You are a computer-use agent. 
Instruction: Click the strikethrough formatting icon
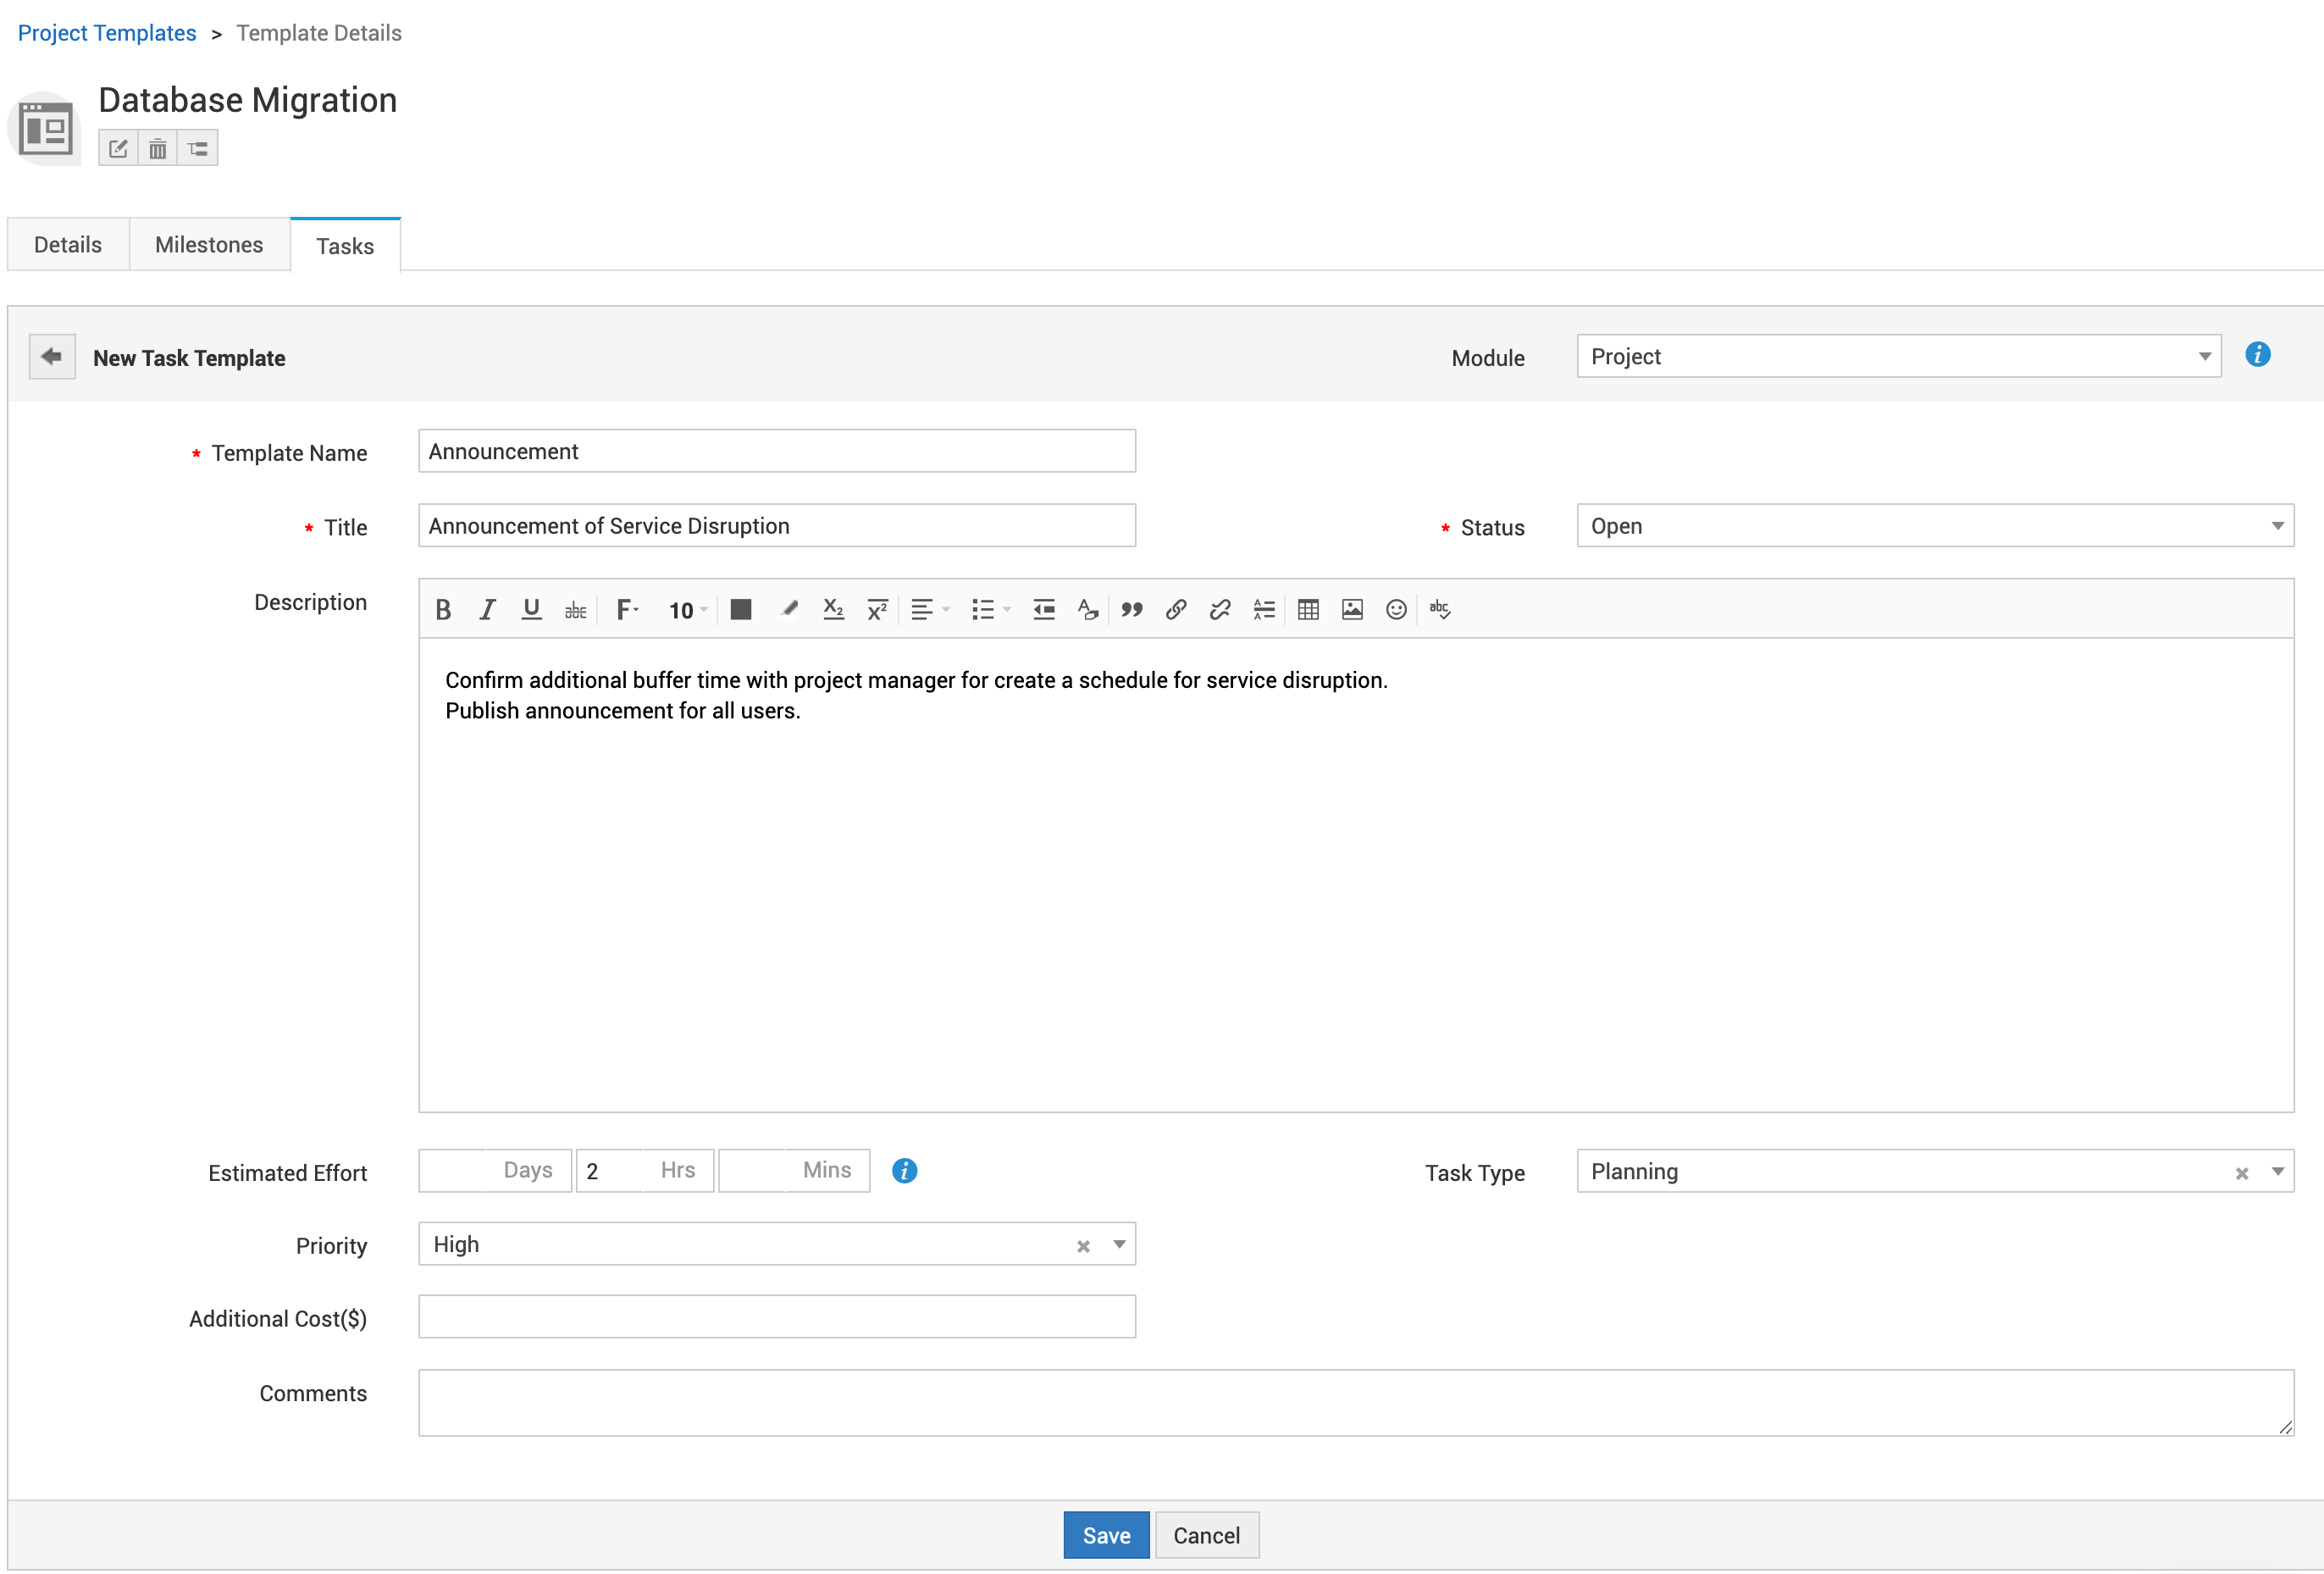575,609
